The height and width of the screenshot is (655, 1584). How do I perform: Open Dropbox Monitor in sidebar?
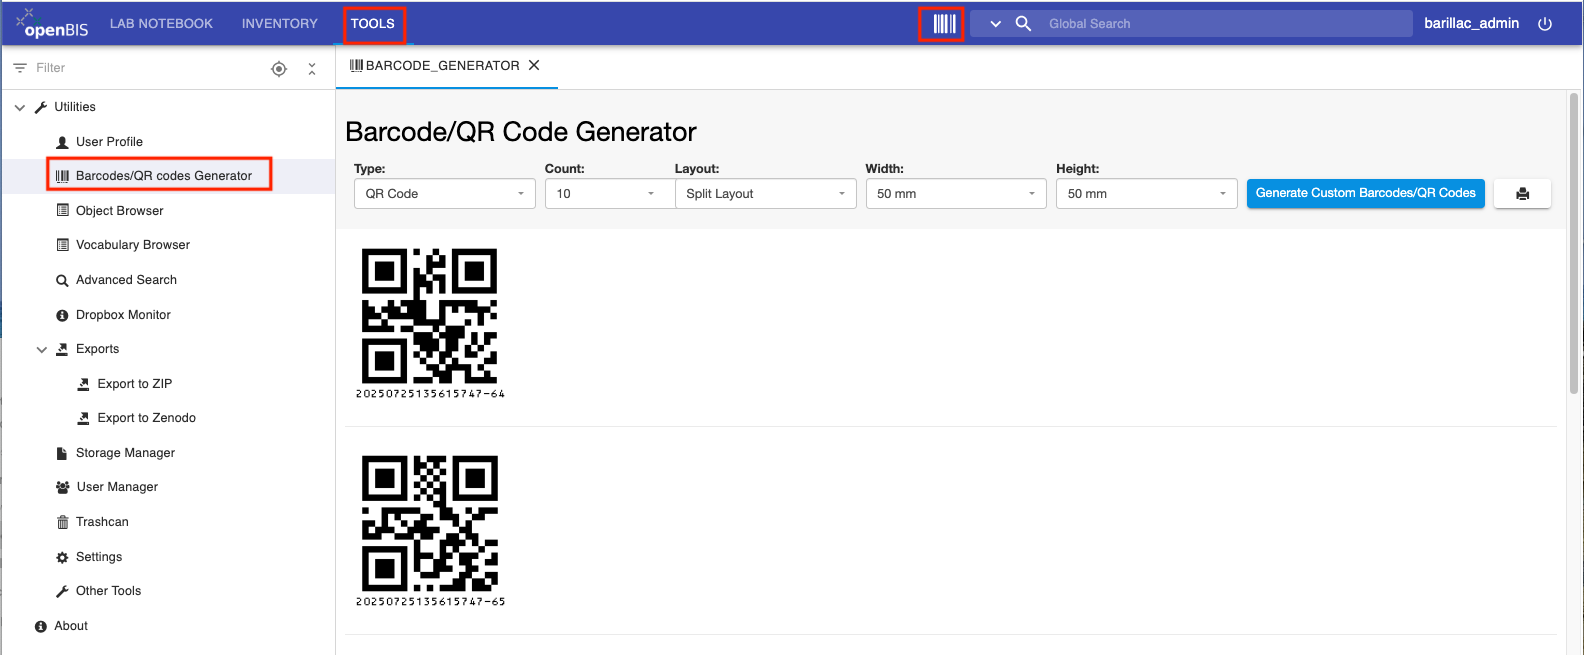tap(123, 315)
